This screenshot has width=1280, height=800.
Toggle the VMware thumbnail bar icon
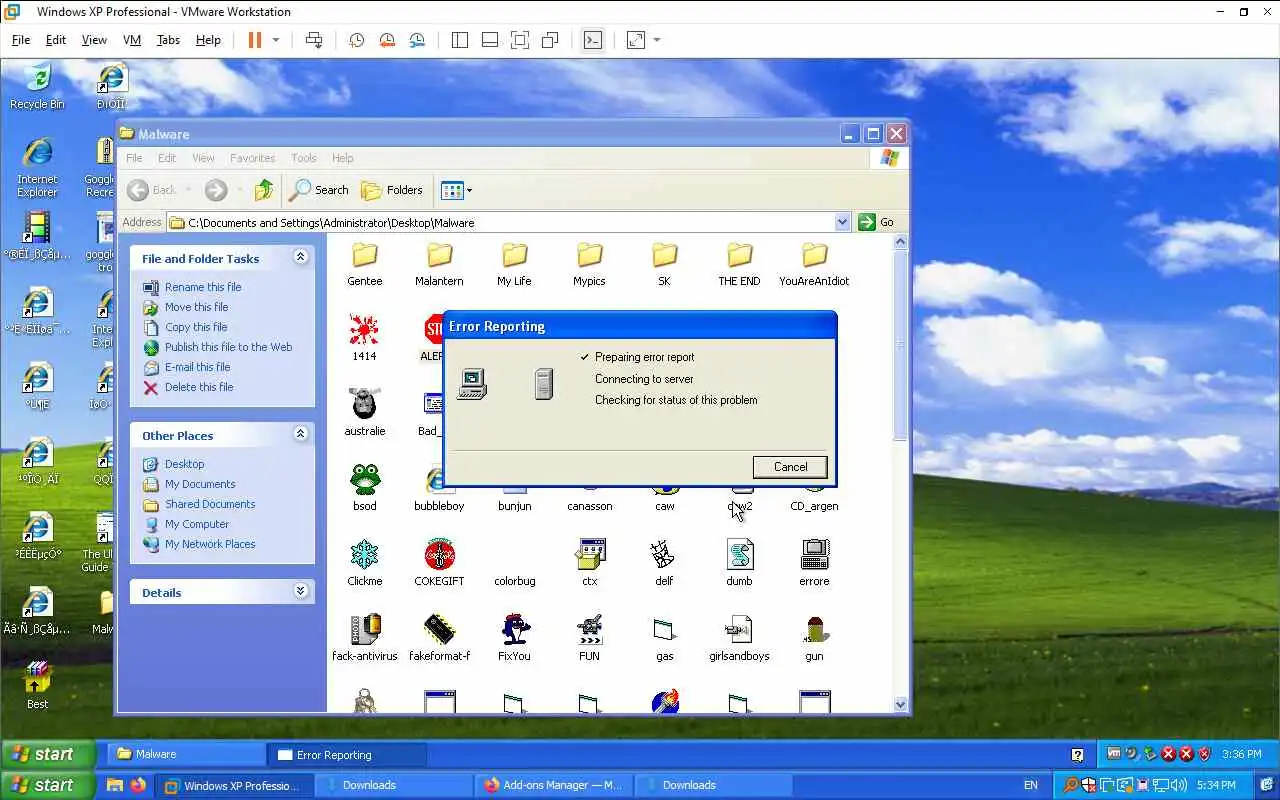coord(490,40)
